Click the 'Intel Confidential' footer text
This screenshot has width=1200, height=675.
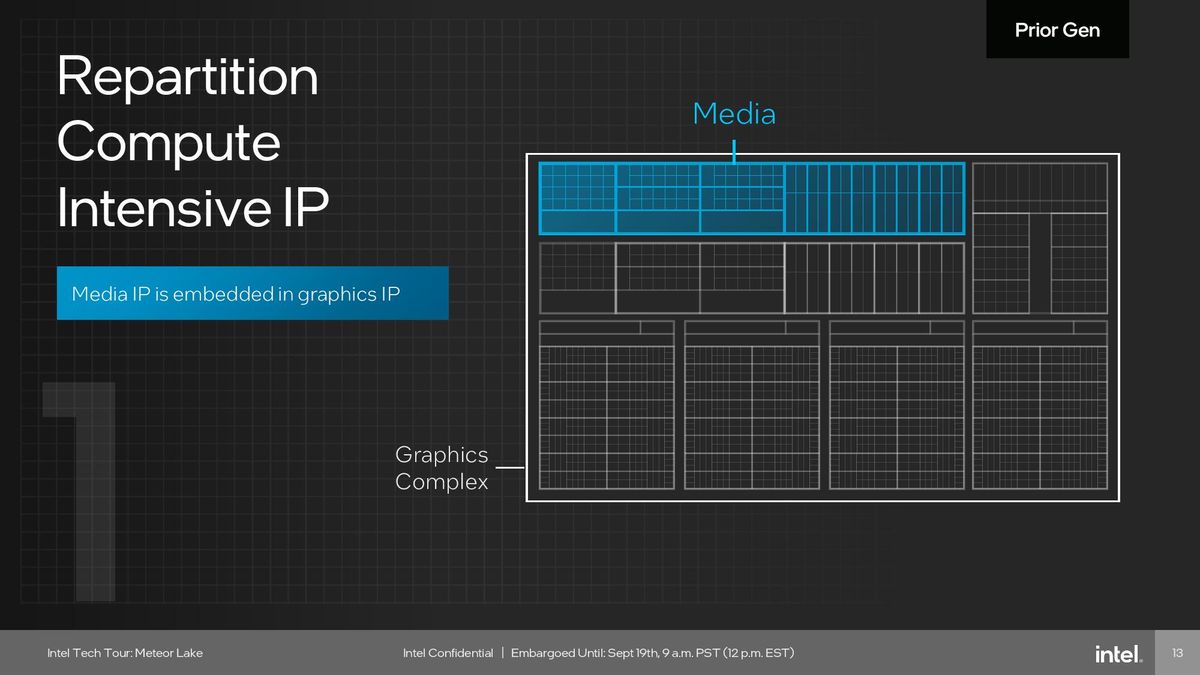pyautogui.click(x=448, y=653)
